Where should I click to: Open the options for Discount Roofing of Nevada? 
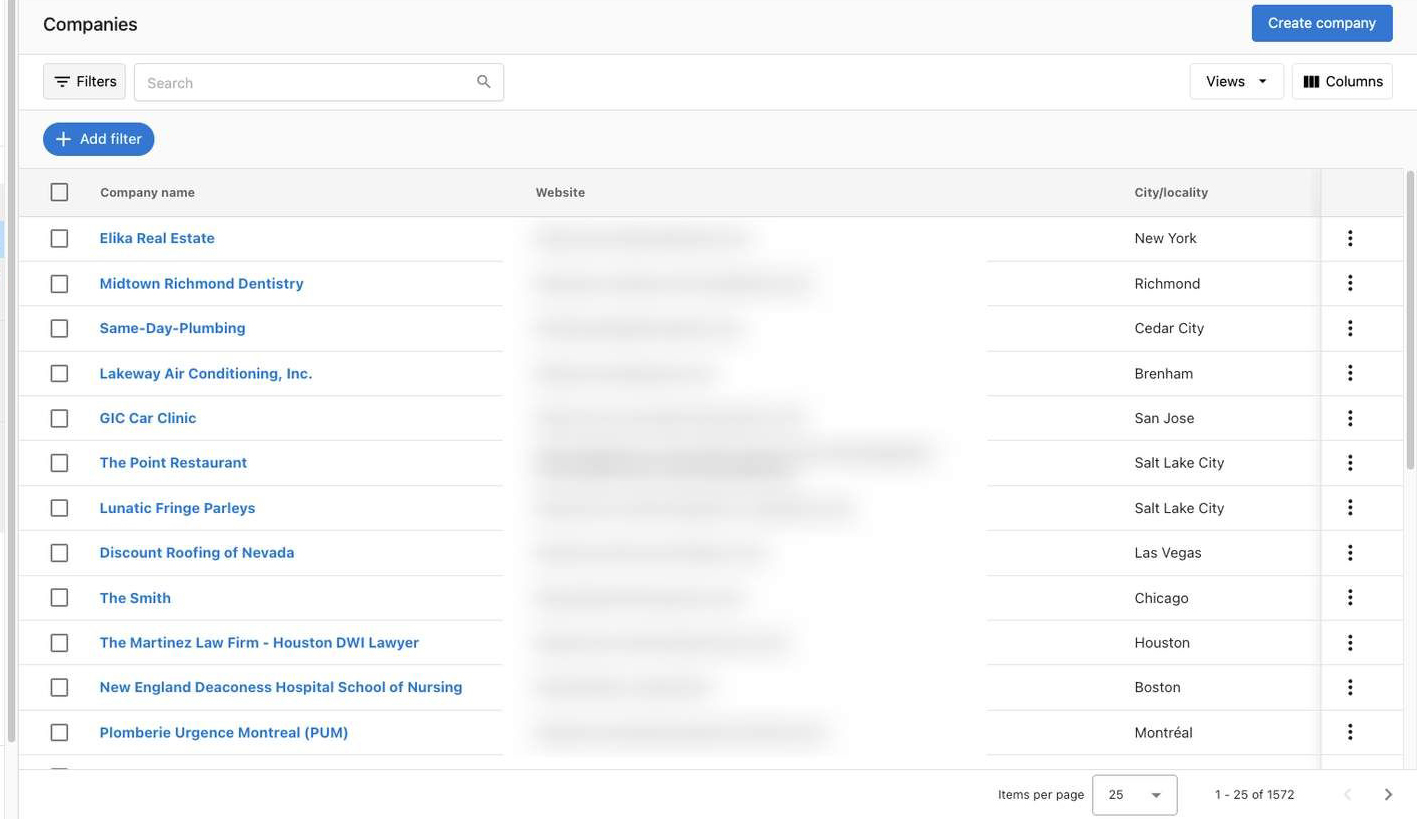(x=1350, y=553)
